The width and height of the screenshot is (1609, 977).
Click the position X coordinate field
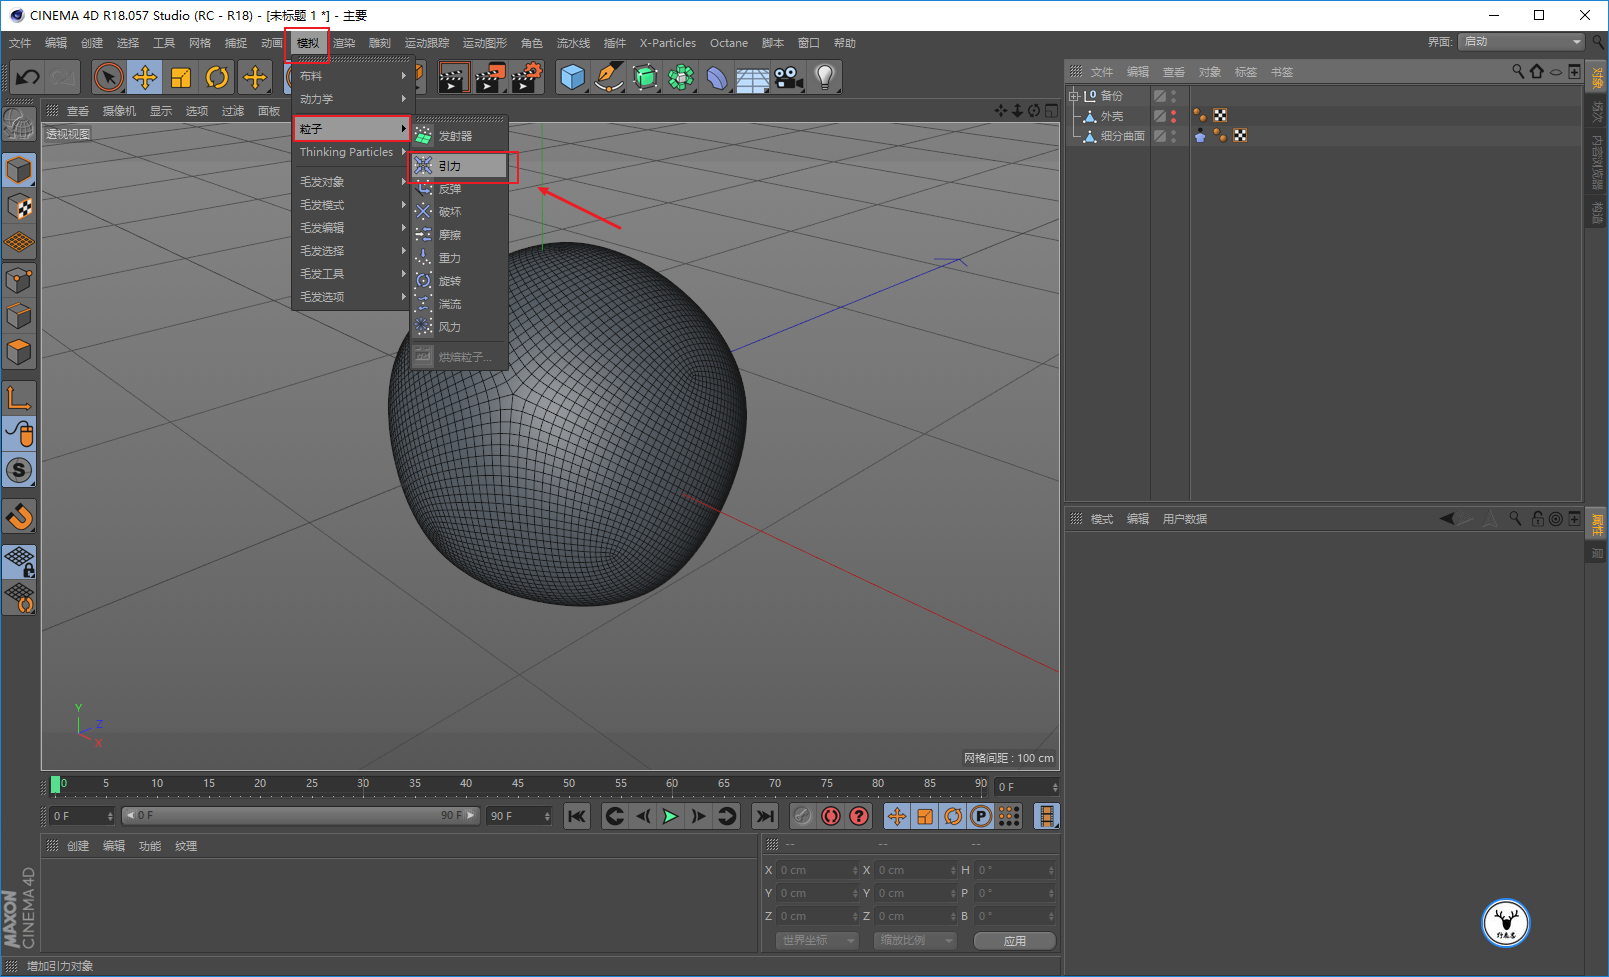tap(818, 870)
